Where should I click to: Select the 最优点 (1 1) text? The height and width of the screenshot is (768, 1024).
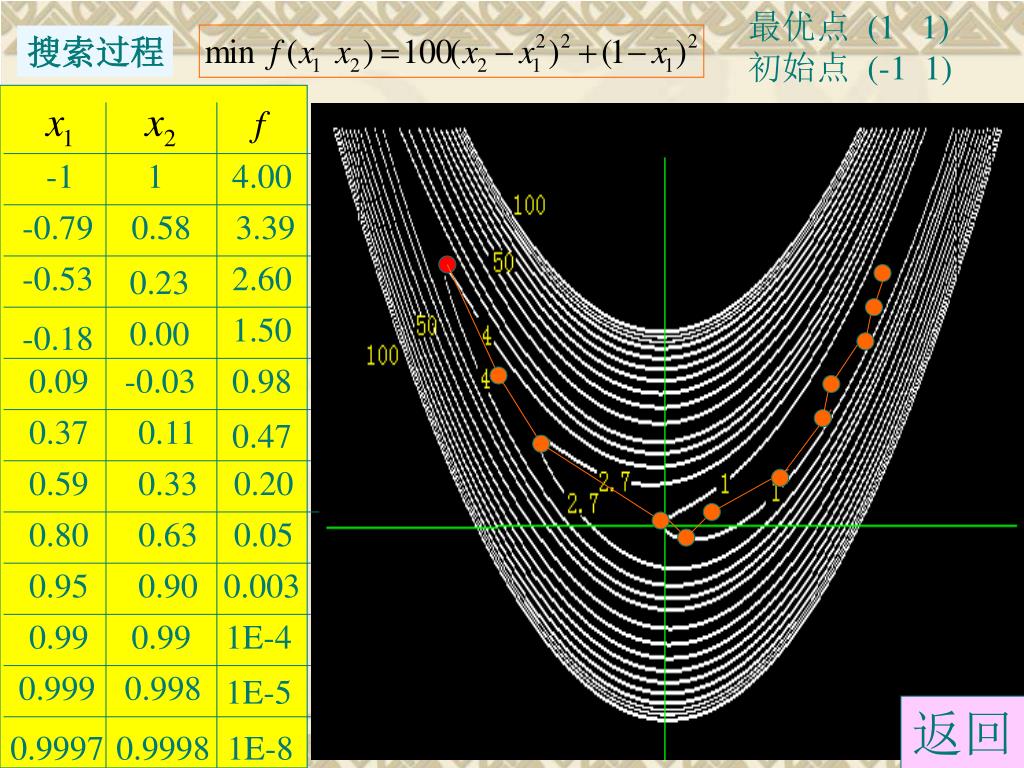848,27
